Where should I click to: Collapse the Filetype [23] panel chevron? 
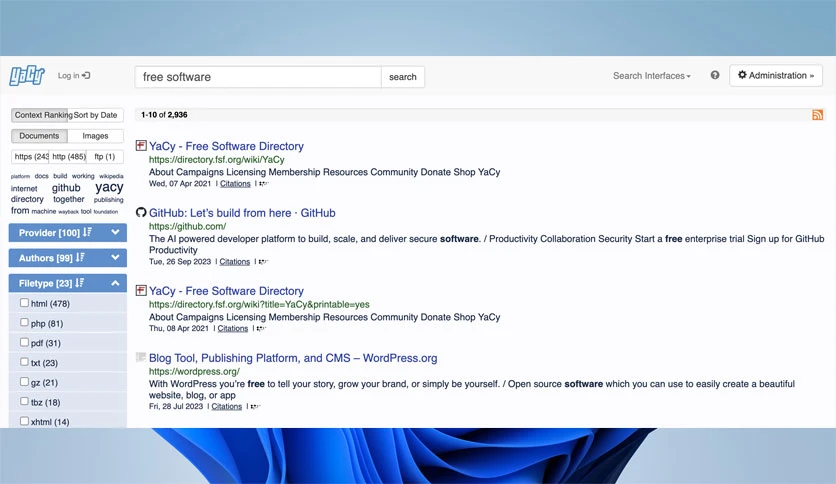tap(115, 283)
